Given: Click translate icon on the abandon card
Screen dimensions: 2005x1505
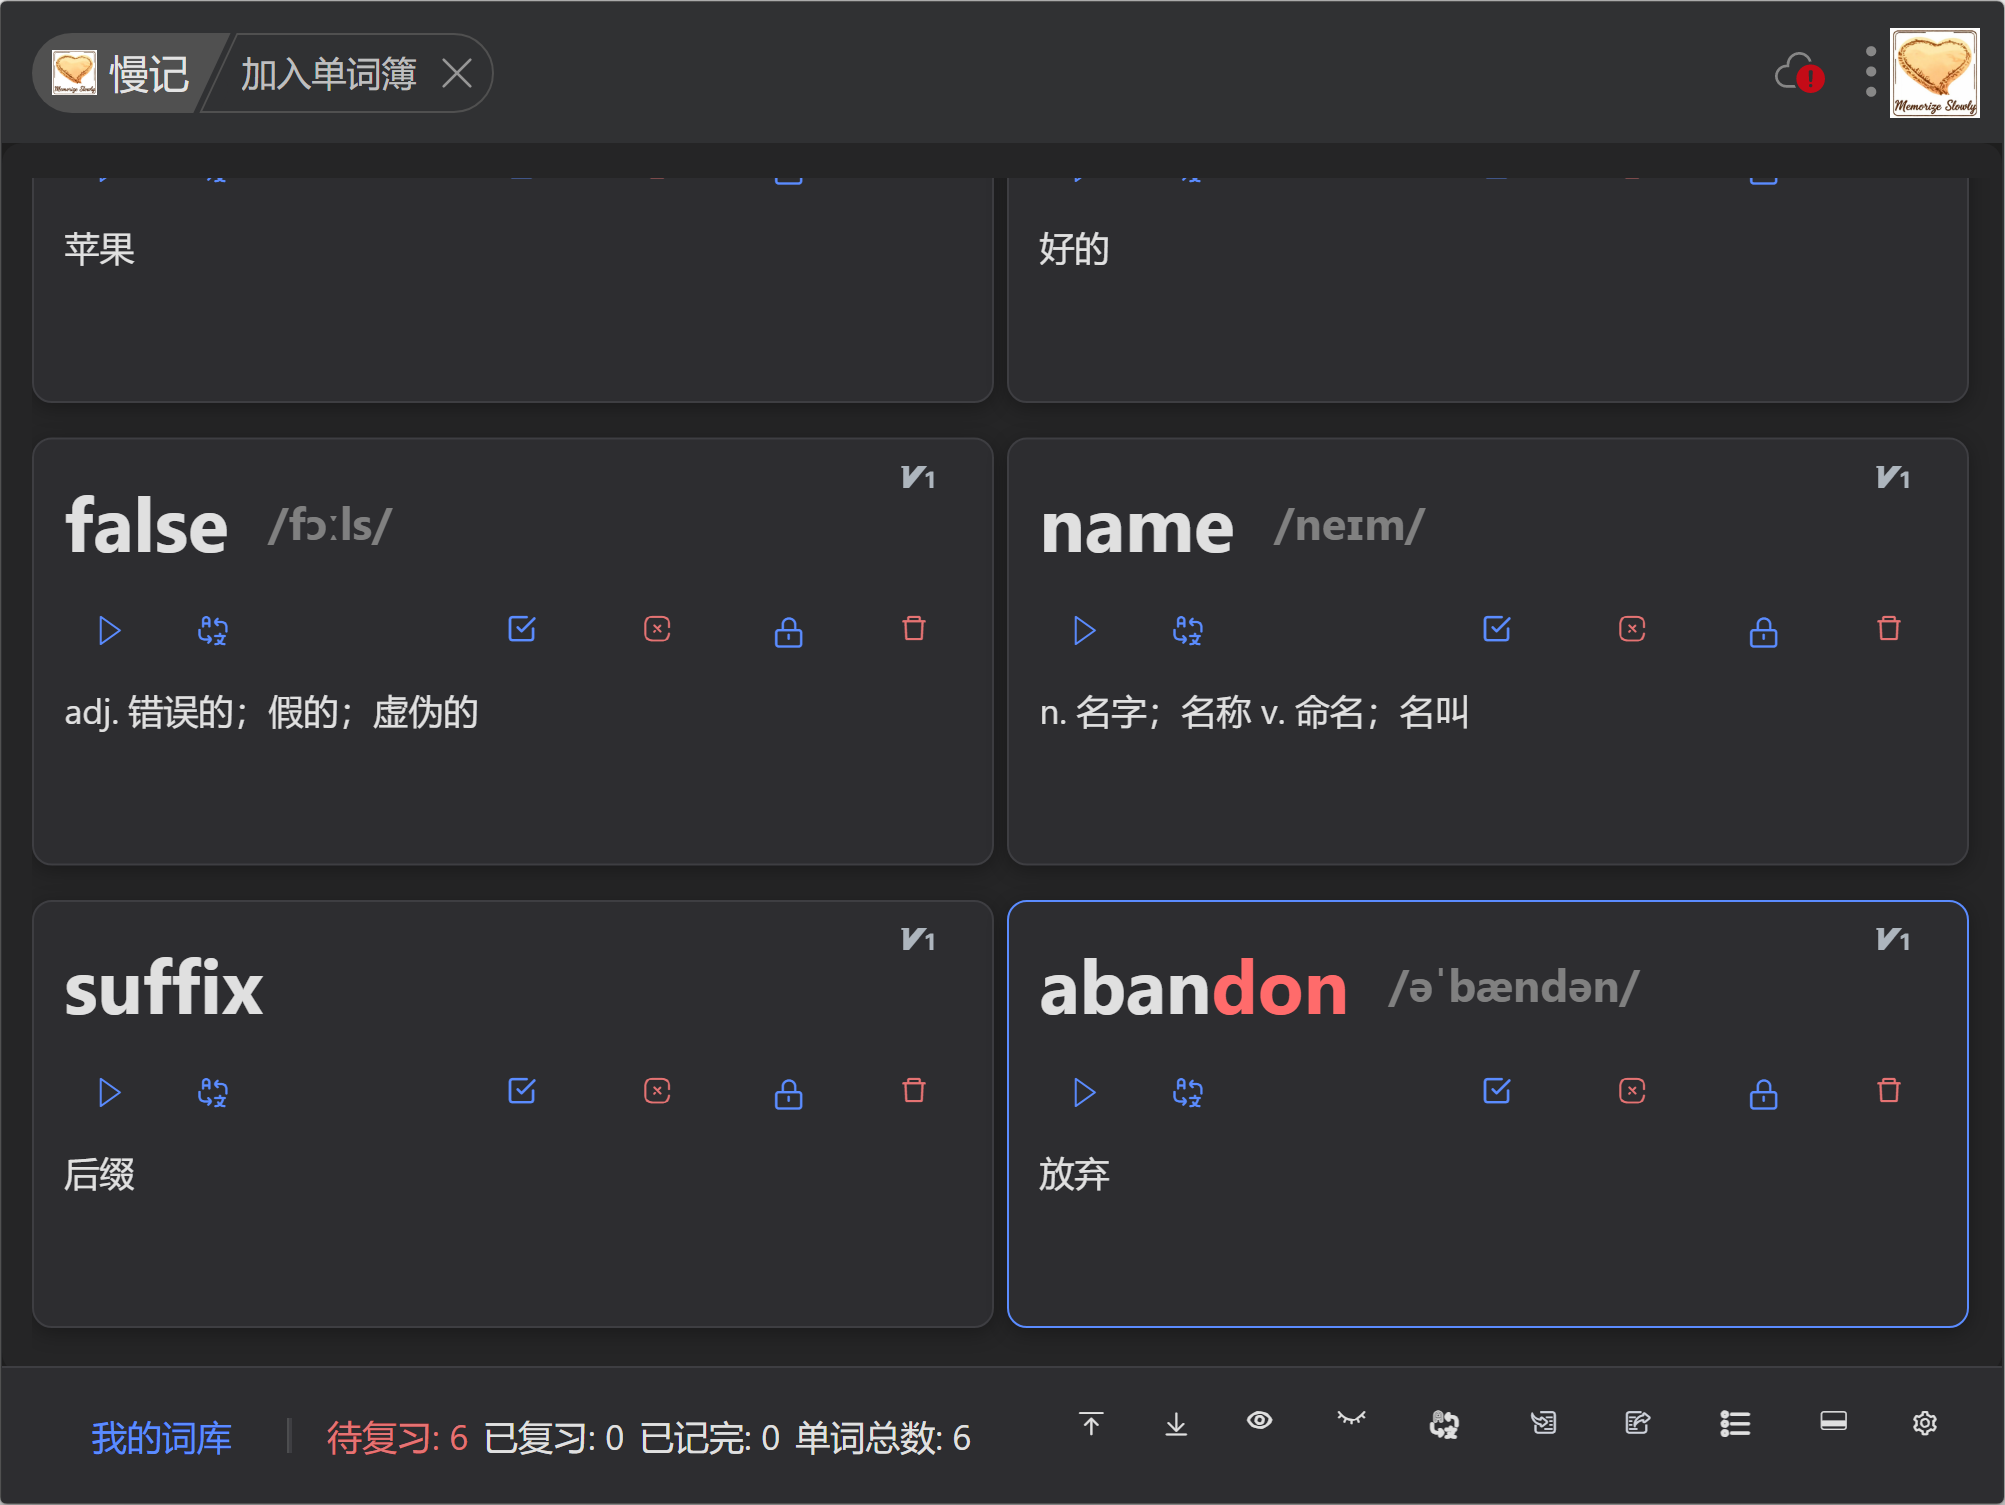Looking at the screenshot, I should tap(1188, 1092).
